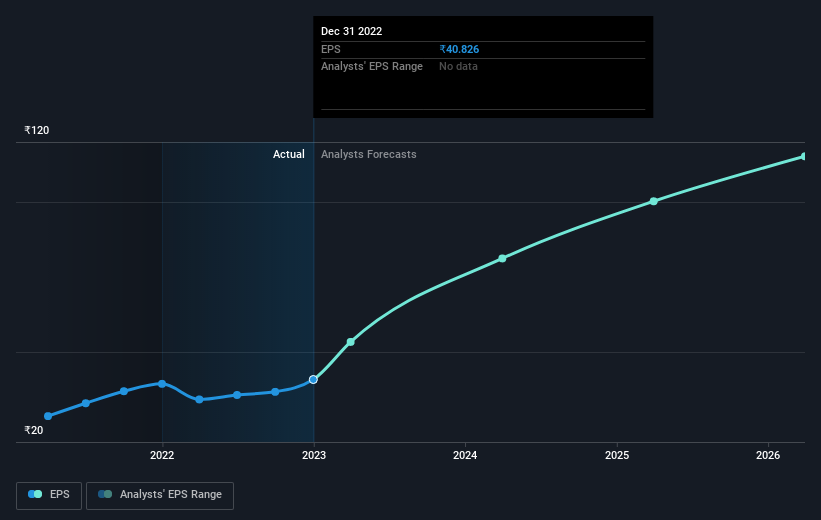Toggle the EPS legend button
The width and height of the screenshot is (821, 520).
coord(49,495)
